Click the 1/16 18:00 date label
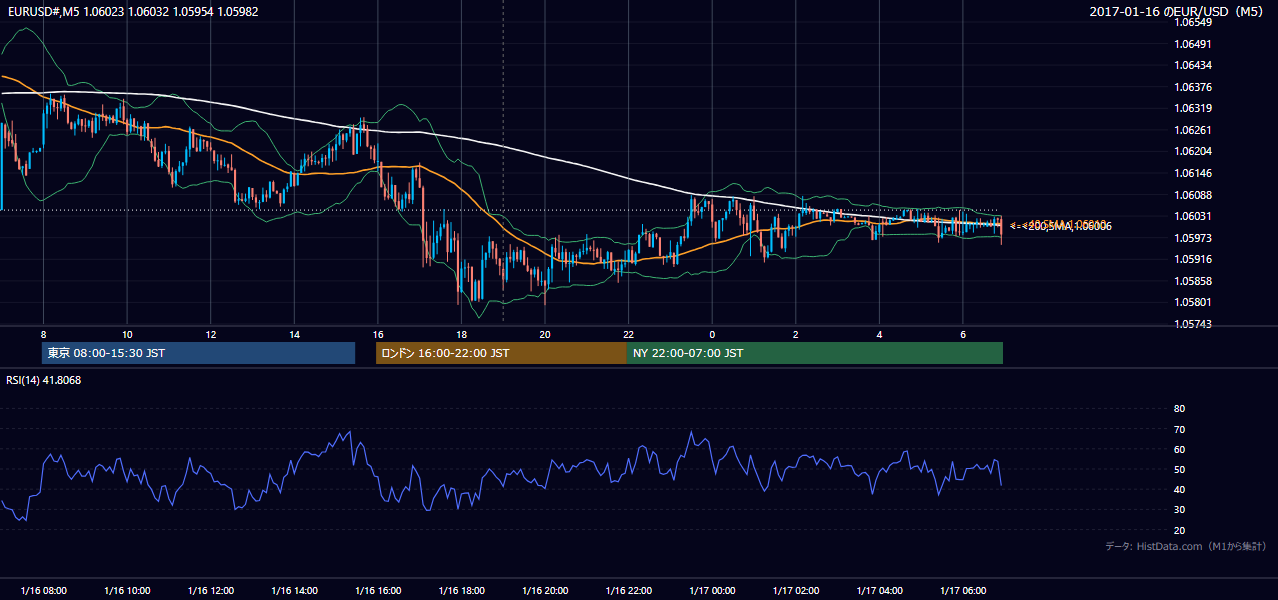The image size is (1278, 600). pos(461,591)
